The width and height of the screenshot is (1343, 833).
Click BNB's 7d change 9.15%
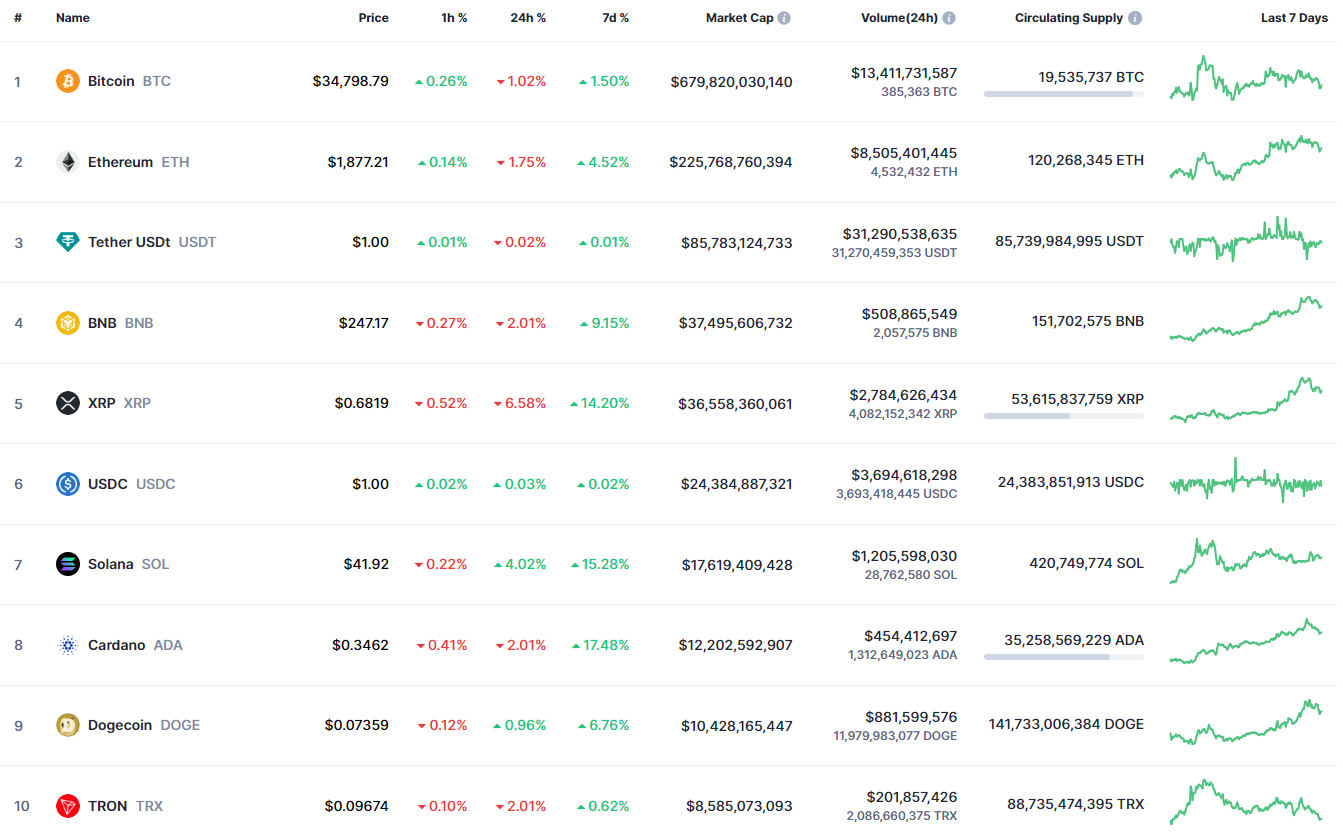[x=604, y=323]
